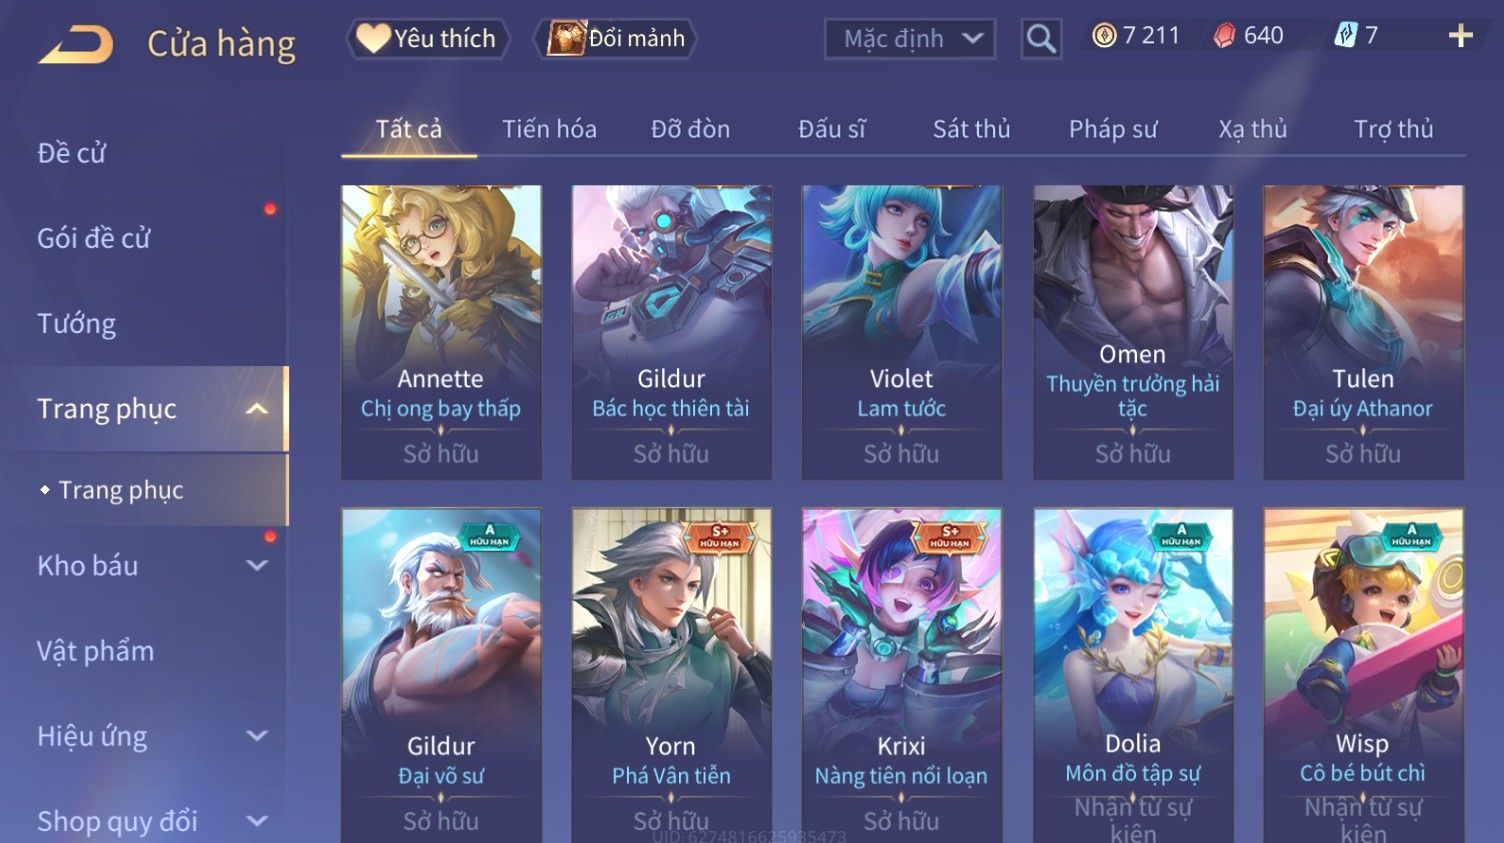Open Gói đề cử sidebar item
This screenshot has height=843, width=1504.
click(94, 239)
